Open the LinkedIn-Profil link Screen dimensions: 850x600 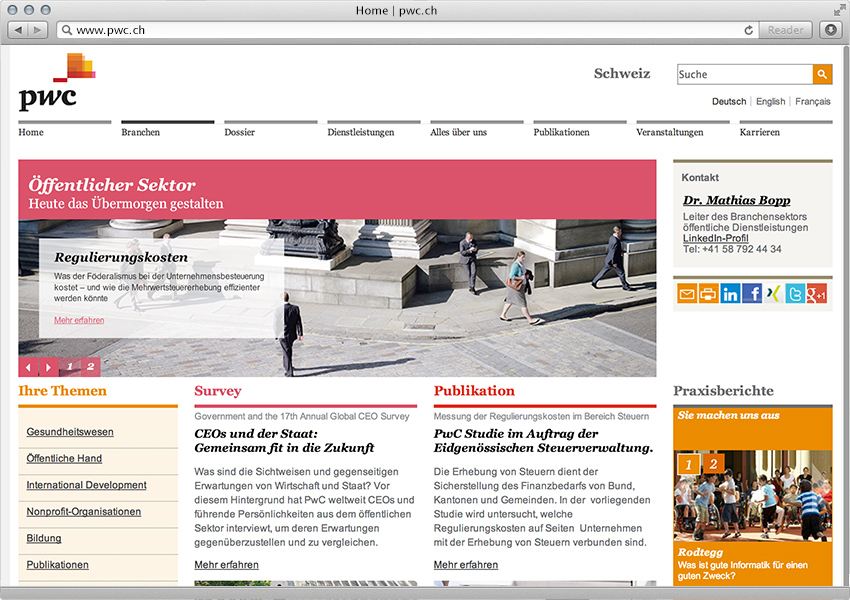pos(716,238)
